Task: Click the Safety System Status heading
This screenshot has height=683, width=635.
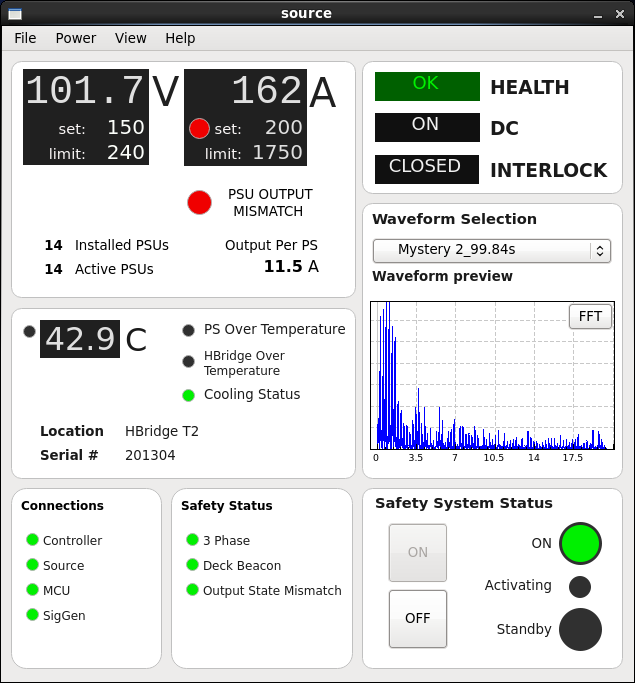Action: (x=464, y=503)
